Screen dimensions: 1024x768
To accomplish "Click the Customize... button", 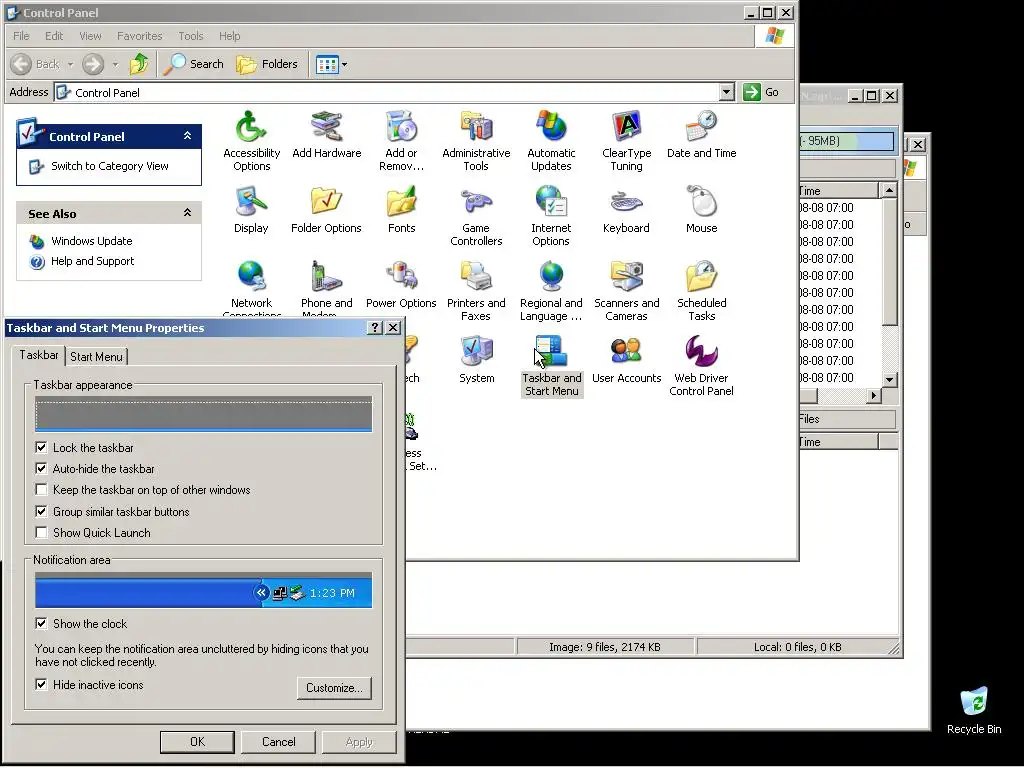I will tap(334, 688).
